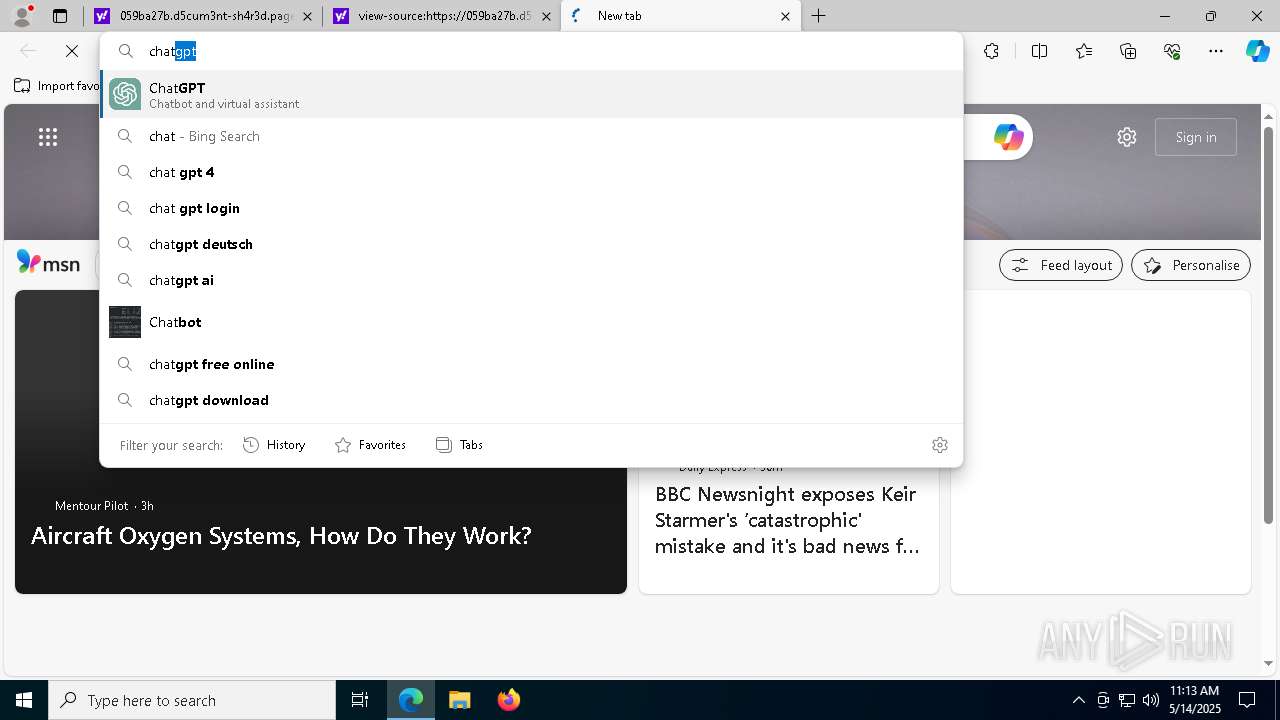Click in the address bar text field

point(531,51)
